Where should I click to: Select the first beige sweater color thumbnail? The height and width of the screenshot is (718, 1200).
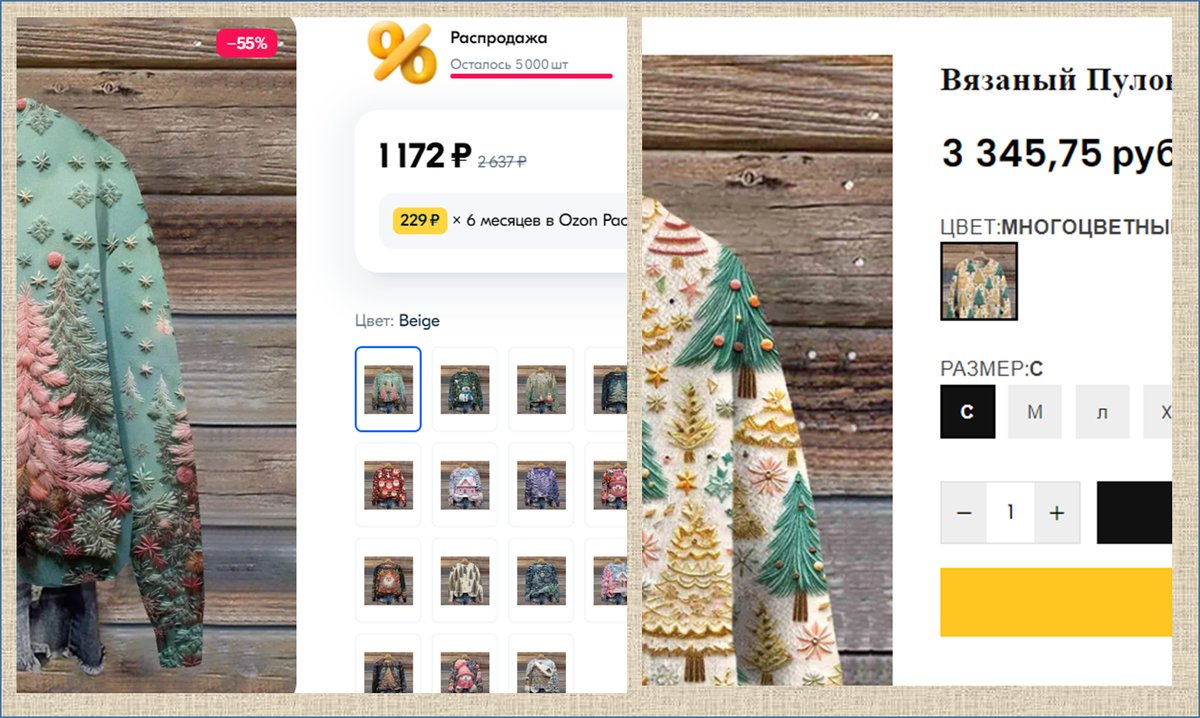(x=388, y=389)
